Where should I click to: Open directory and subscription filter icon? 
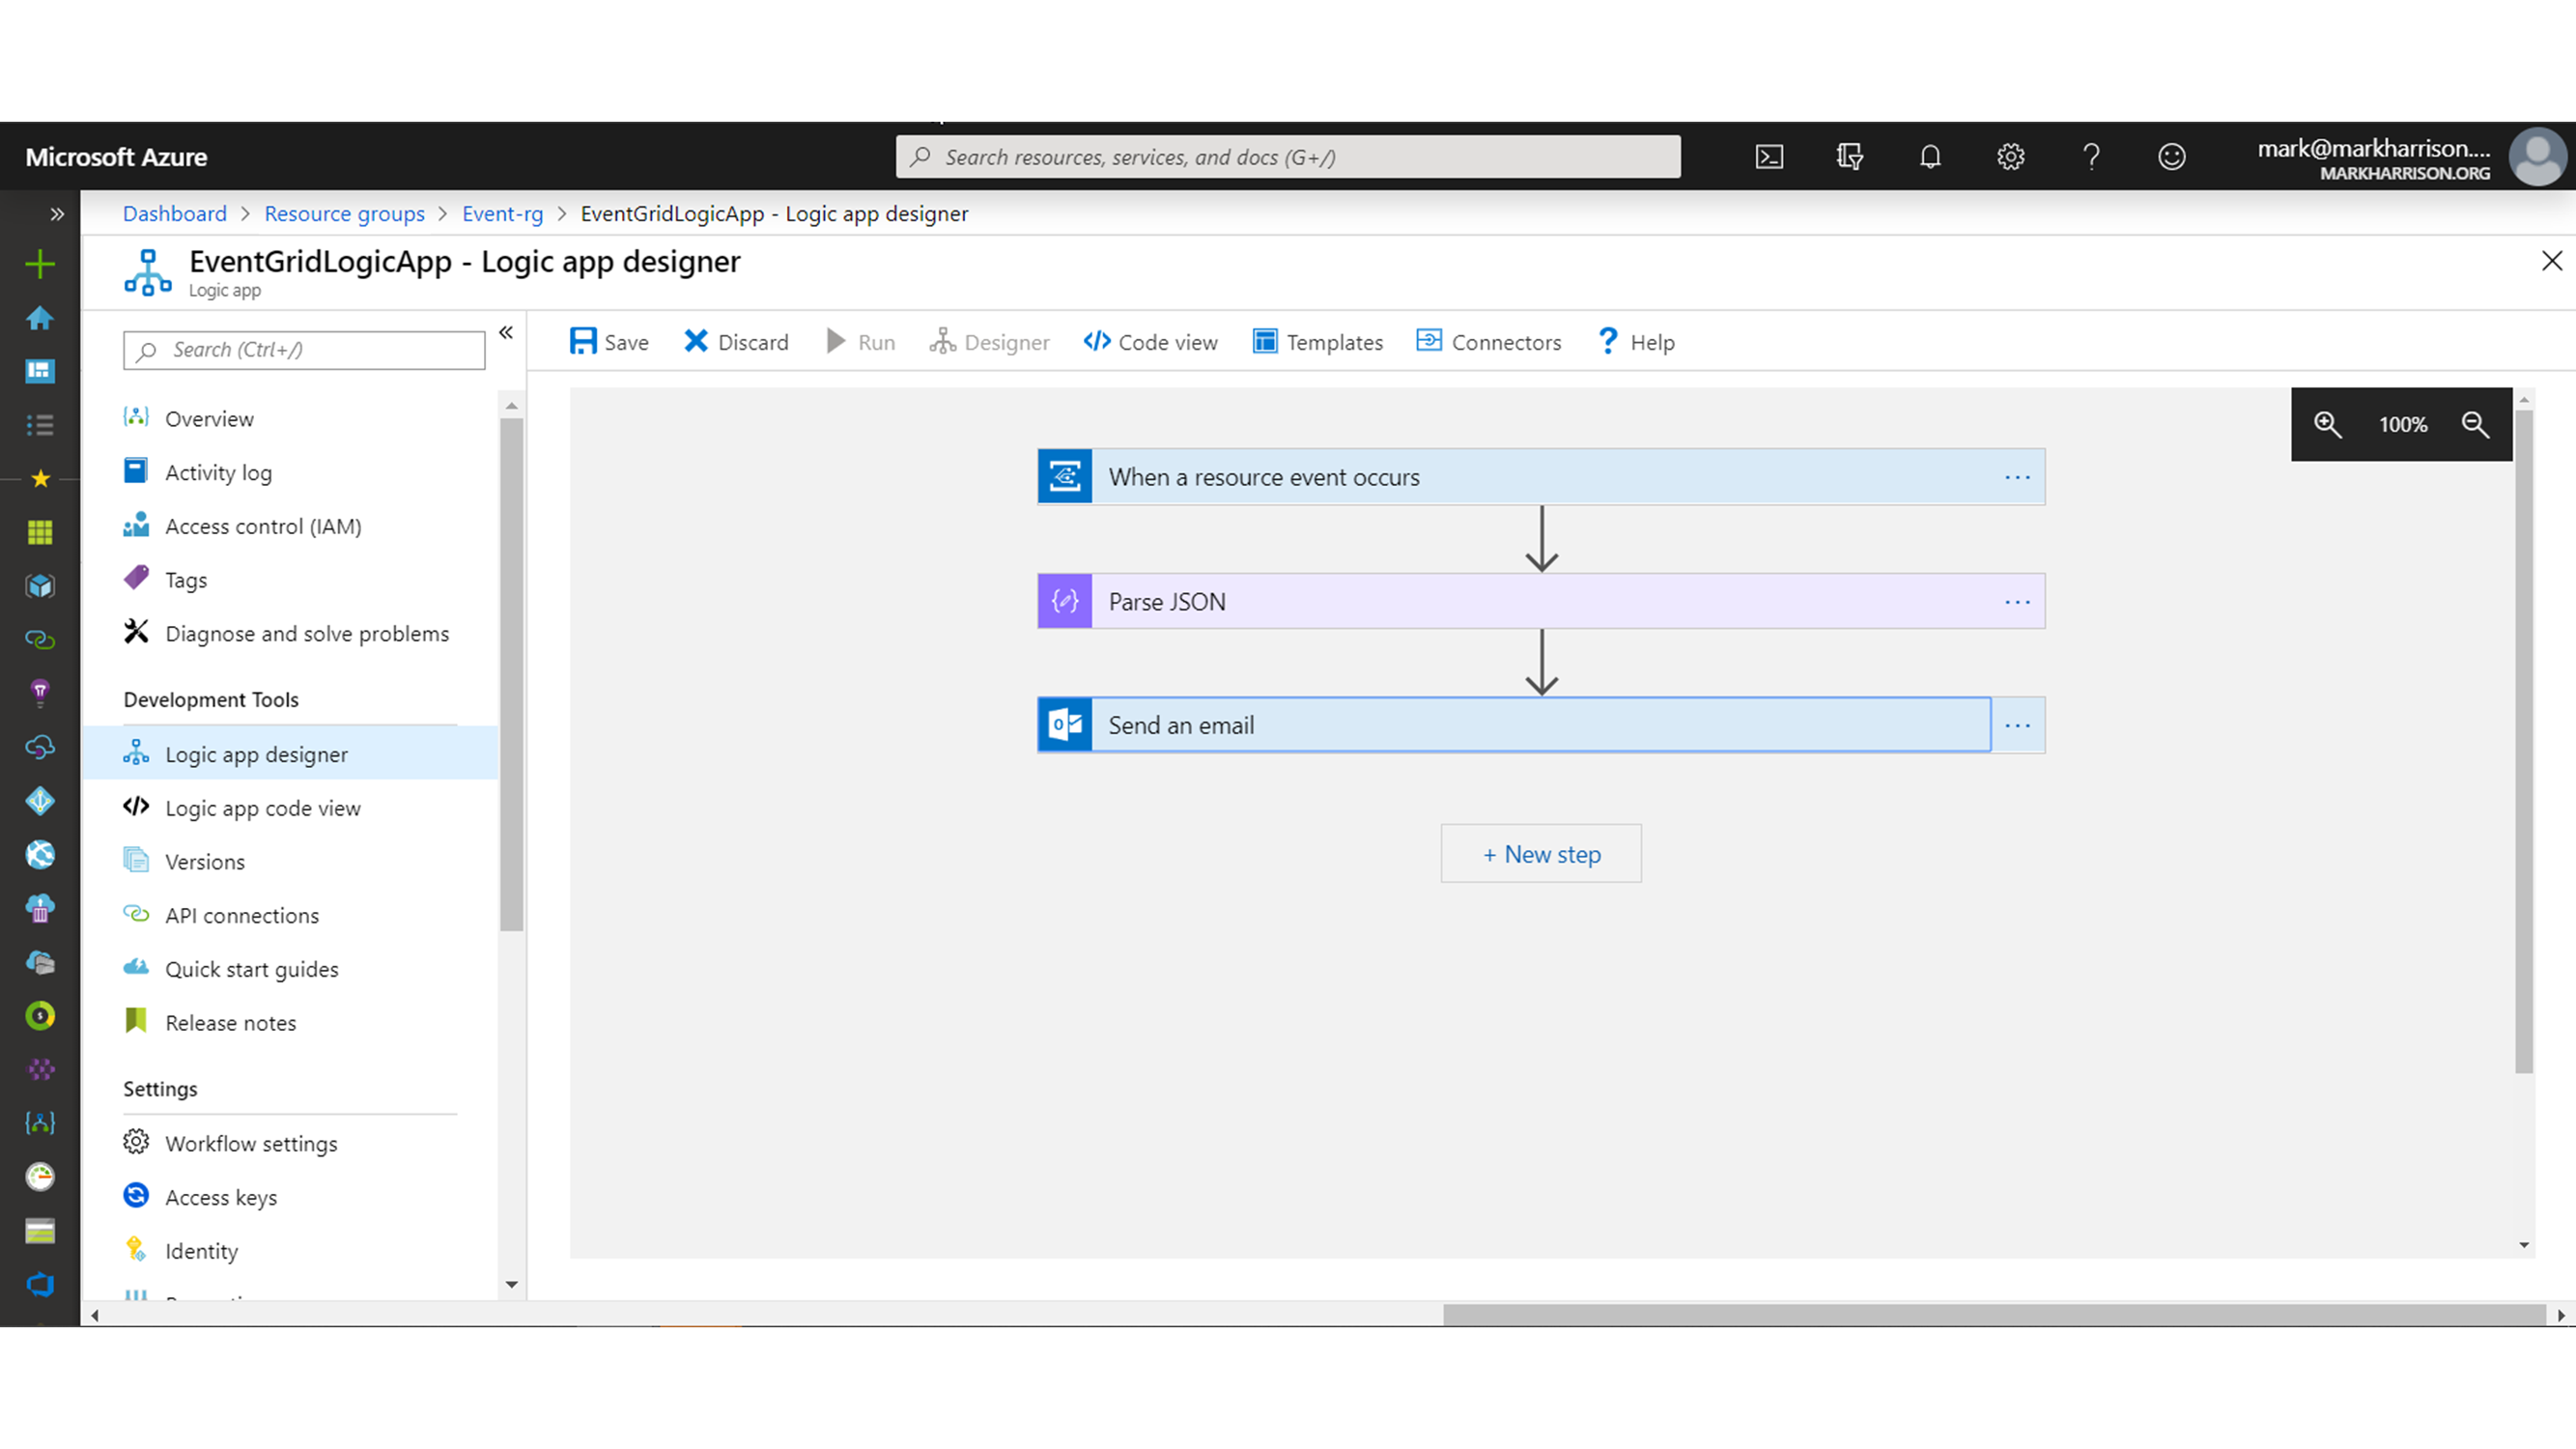(1849, 157)
